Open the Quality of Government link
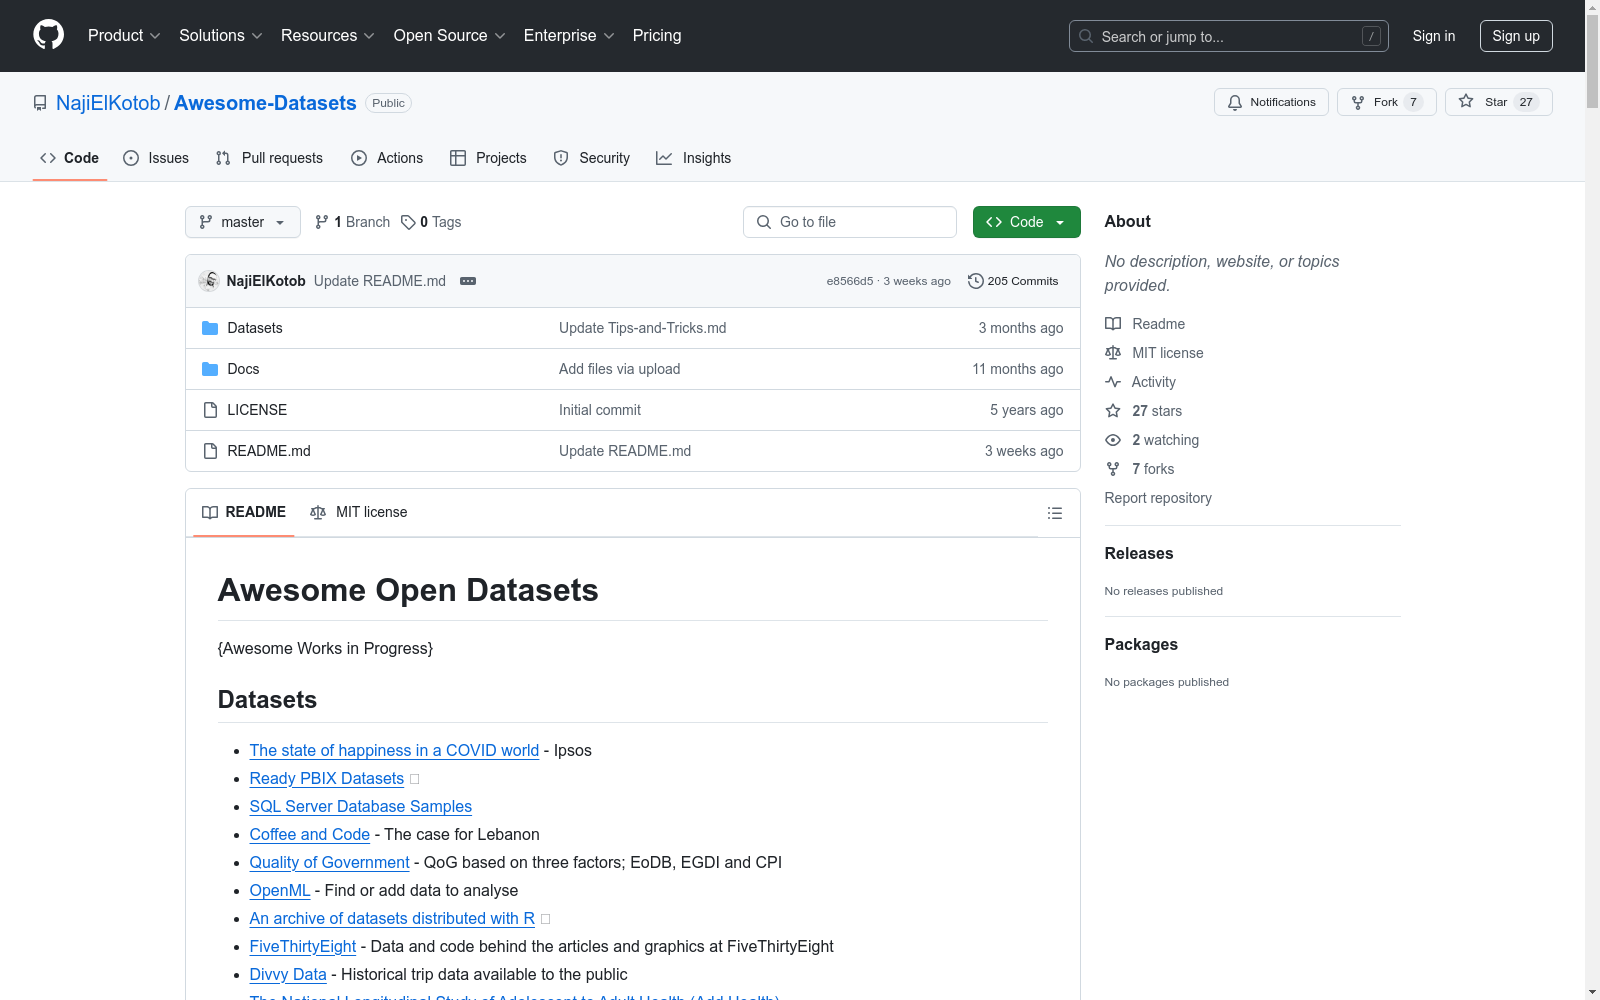Image resolution: width=1600 pixels, height=1000 pixels. pyautogui.click(x=330, y=862)
